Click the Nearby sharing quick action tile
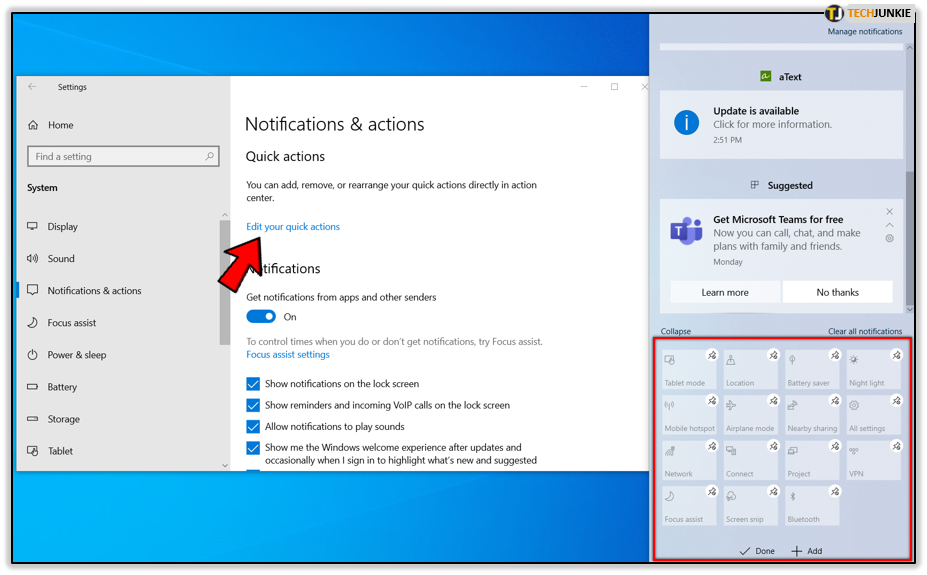 tap(811, 415)
